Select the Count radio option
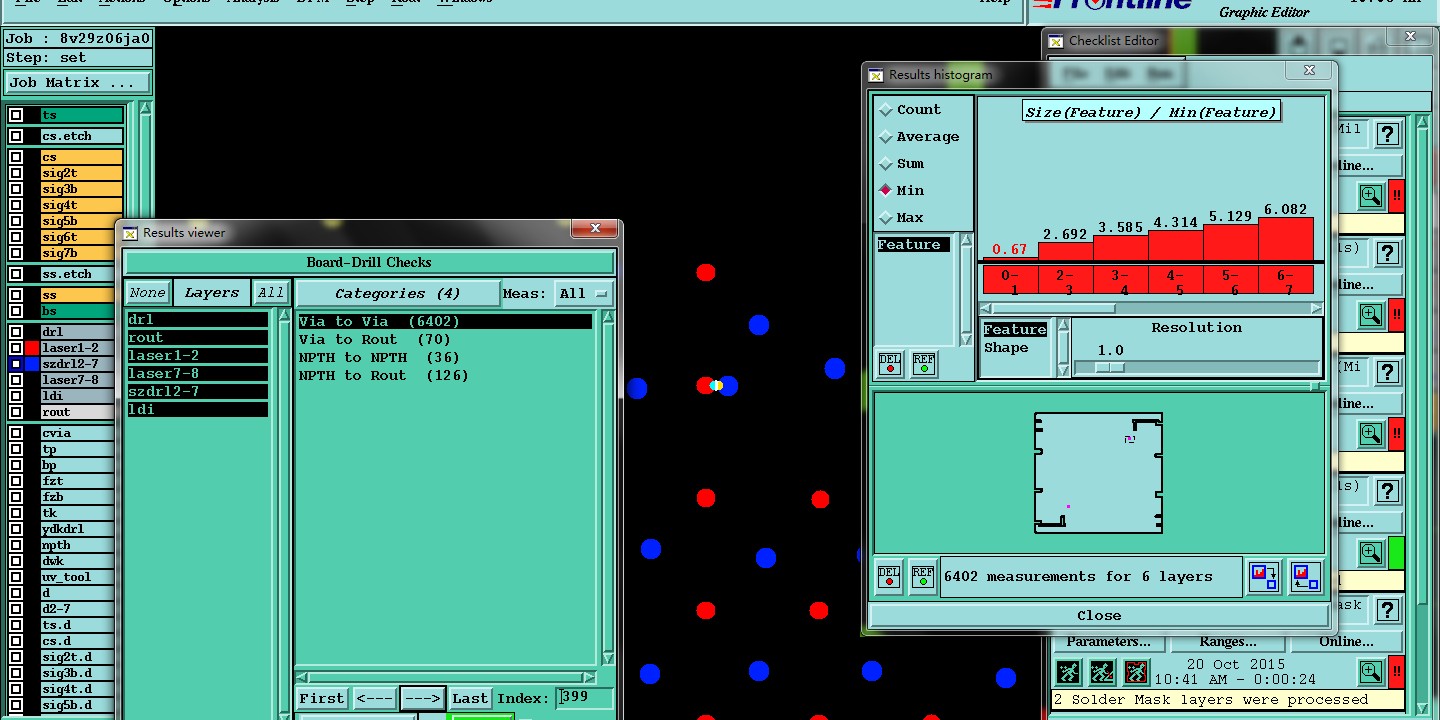1440x720 pixels. click(886, 110)
